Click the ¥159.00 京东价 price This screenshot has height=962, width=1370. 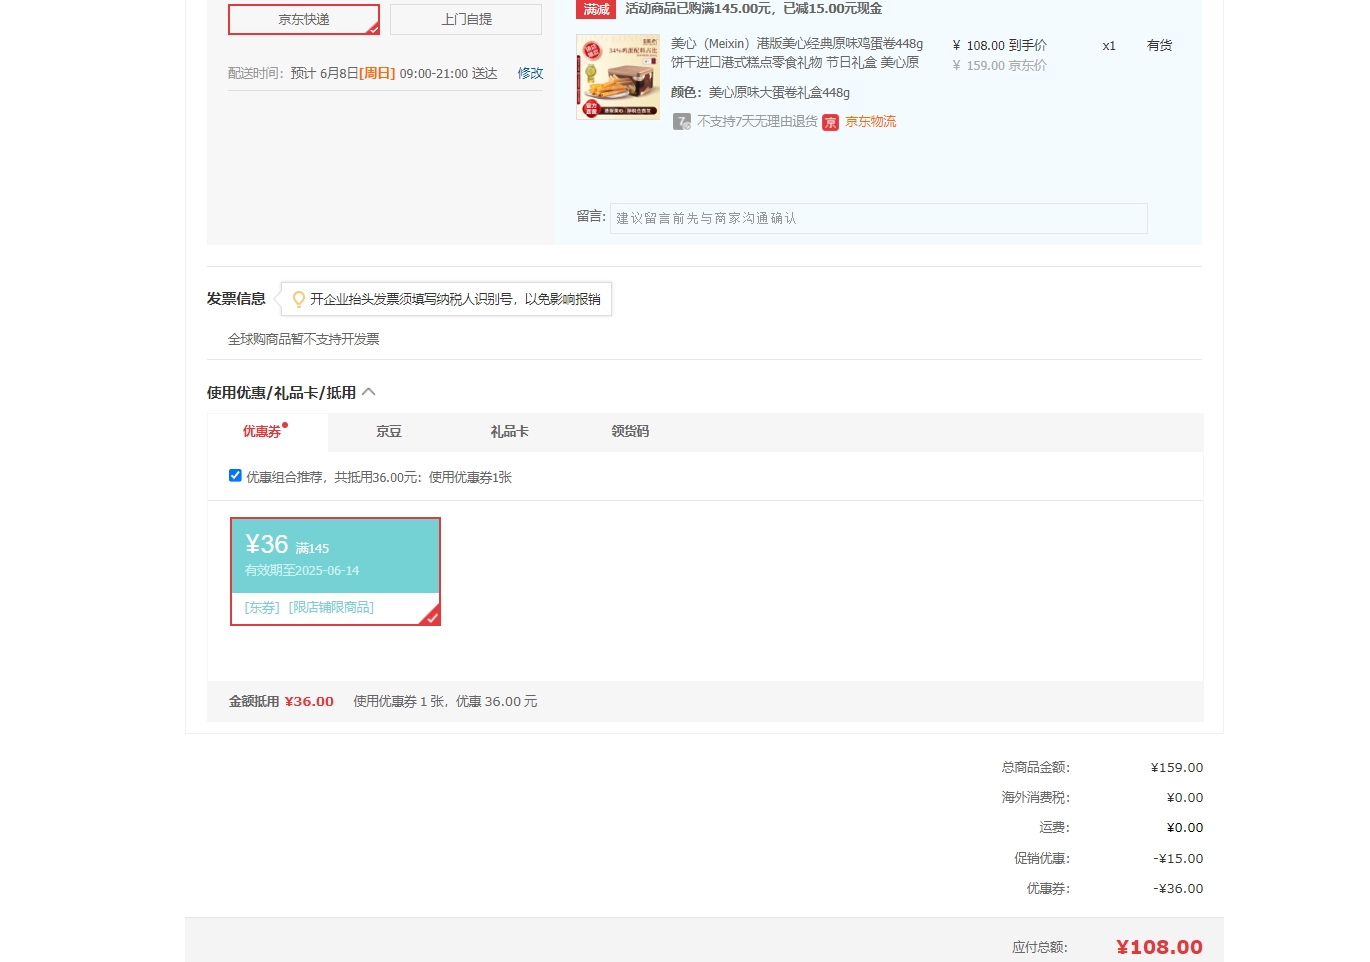[999, 66]
